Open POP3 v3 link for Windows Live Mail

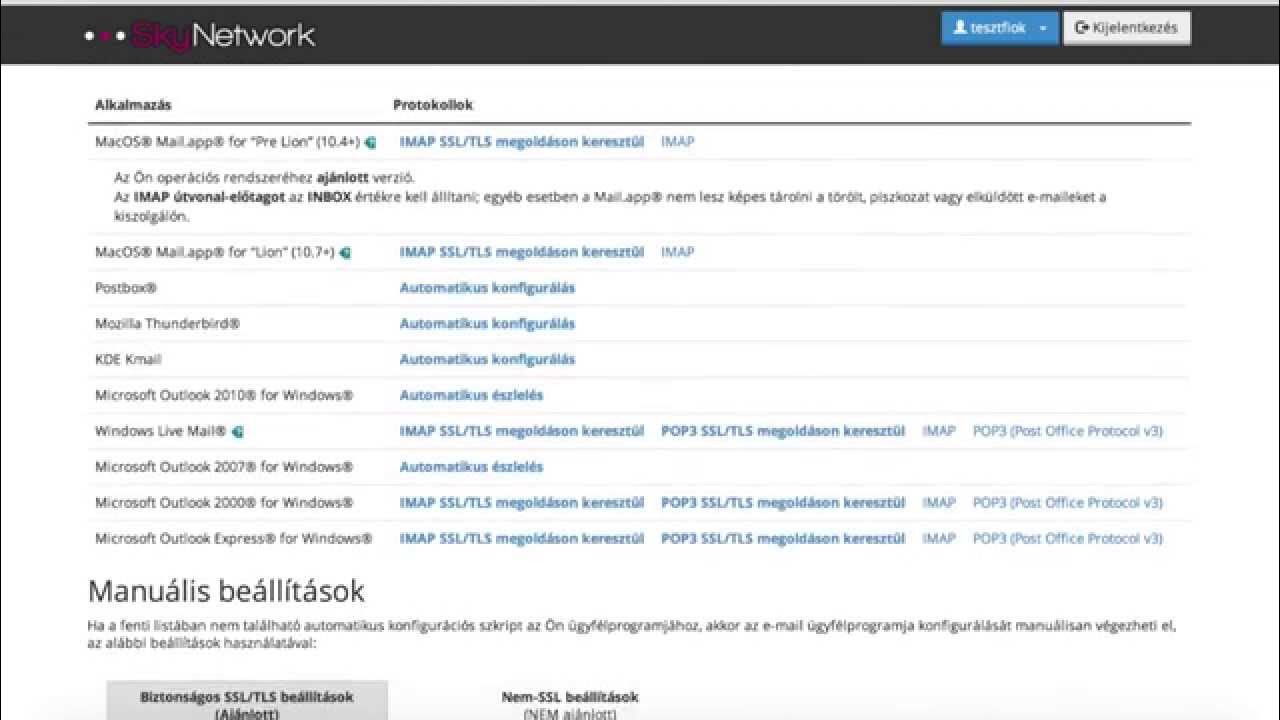(x=1068, y=431)
